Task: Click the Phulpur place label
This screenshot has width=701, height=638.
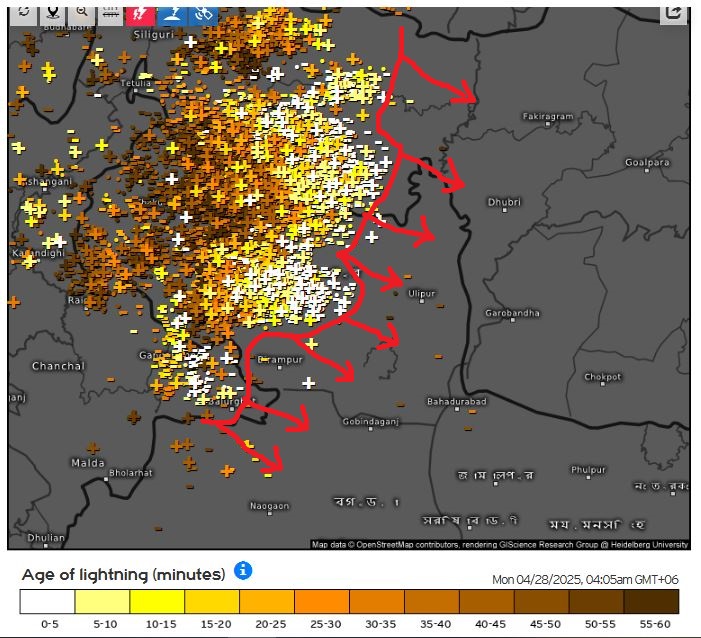Action: pyautogui.click(x=588, y=470)
